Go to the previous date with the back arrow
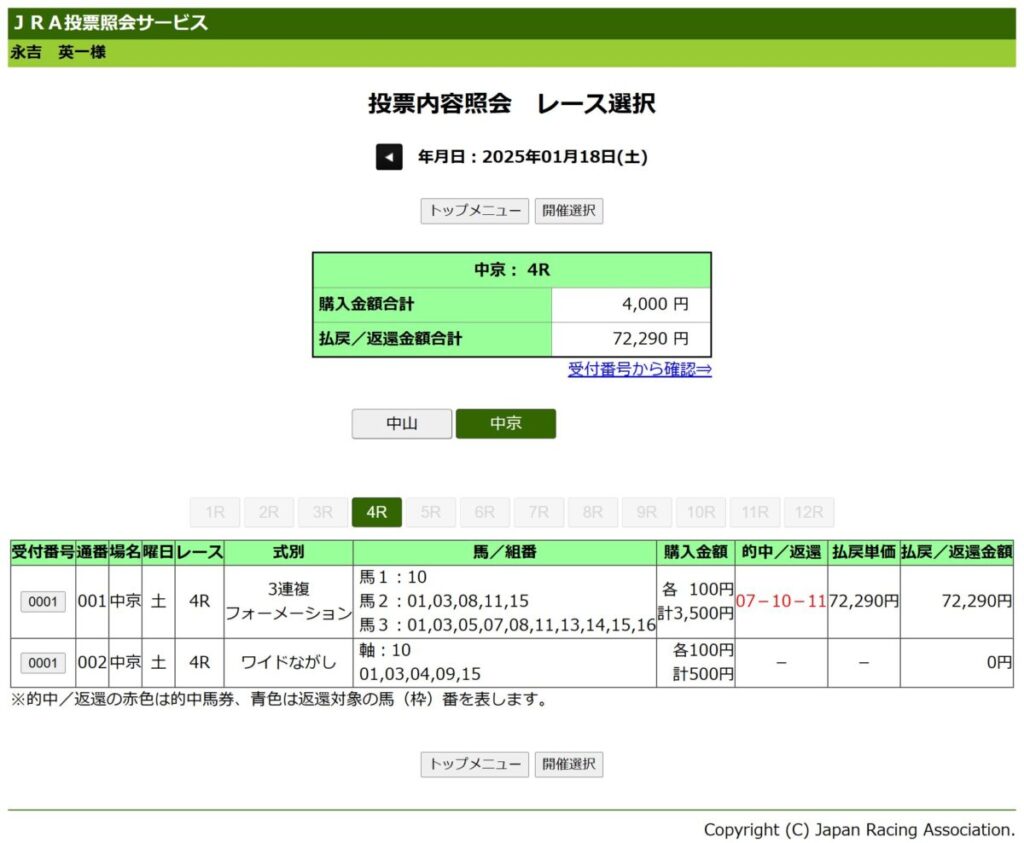This screenshot has height=843, width=1024. (389, 157)
